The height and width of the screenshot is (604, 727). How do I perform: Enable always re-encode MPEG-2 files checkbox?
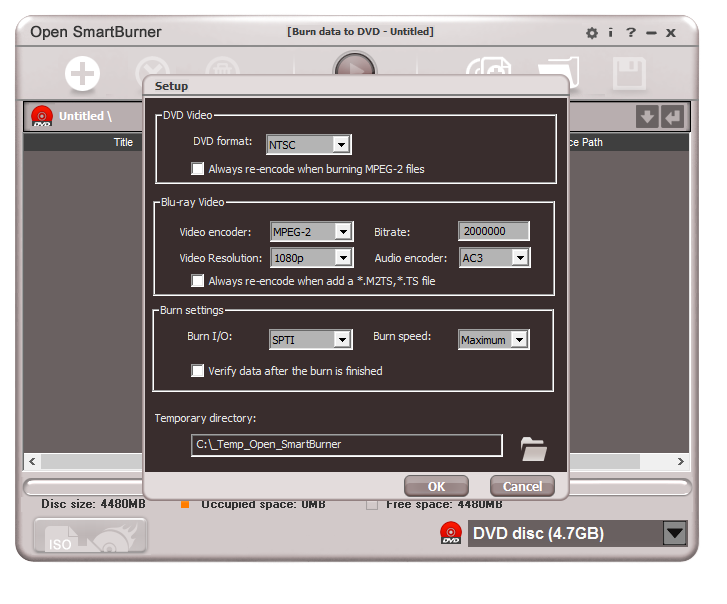(x=198, y=169)
